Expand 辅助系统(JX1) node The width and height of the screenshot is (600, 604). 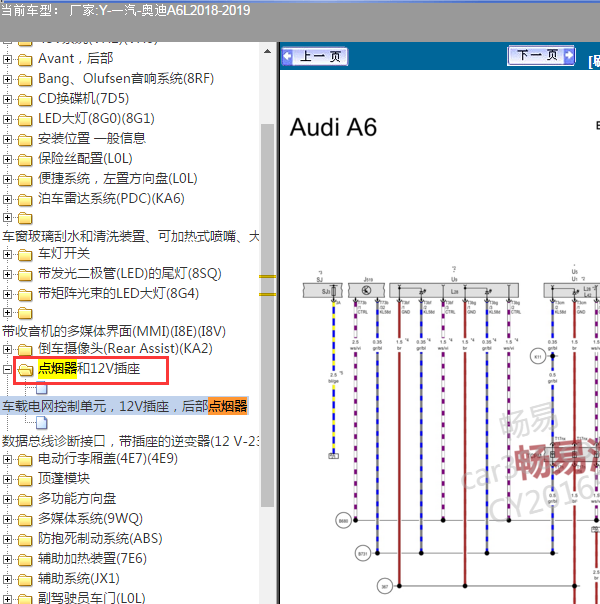[x=7, y=580]
